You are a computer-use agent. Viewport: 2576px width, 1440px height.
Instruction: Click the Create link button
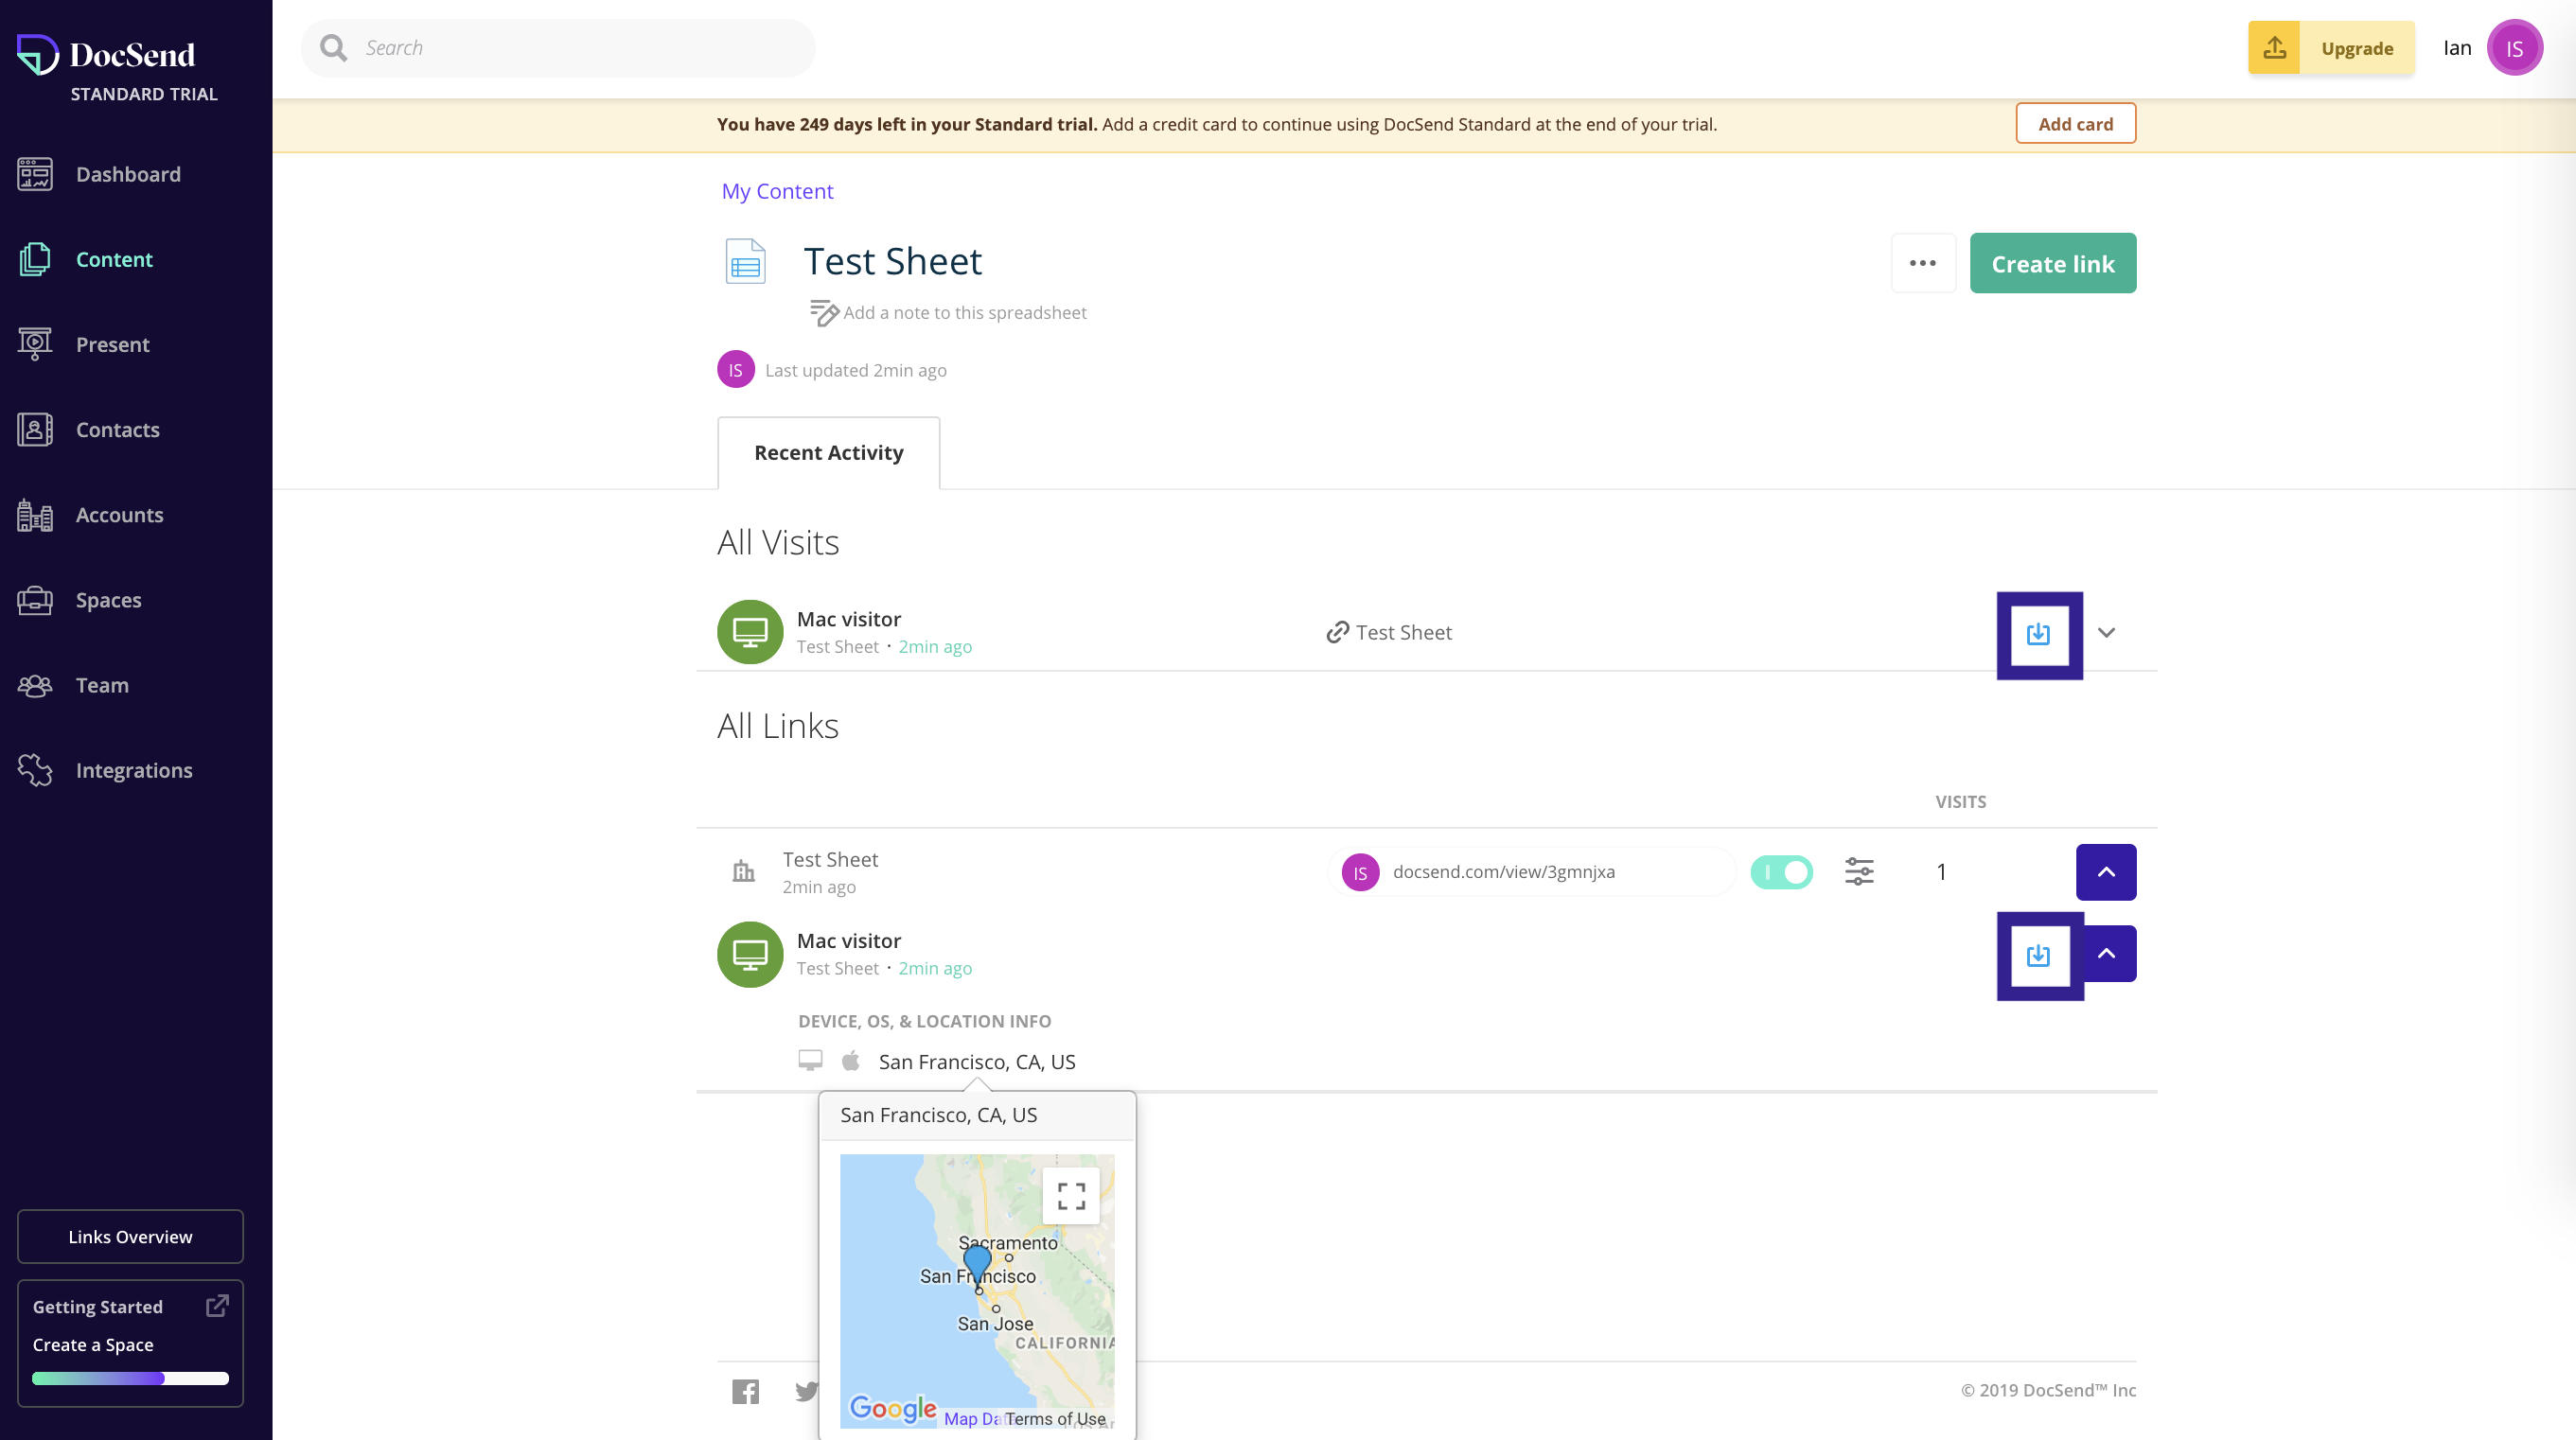(2052, 263)
